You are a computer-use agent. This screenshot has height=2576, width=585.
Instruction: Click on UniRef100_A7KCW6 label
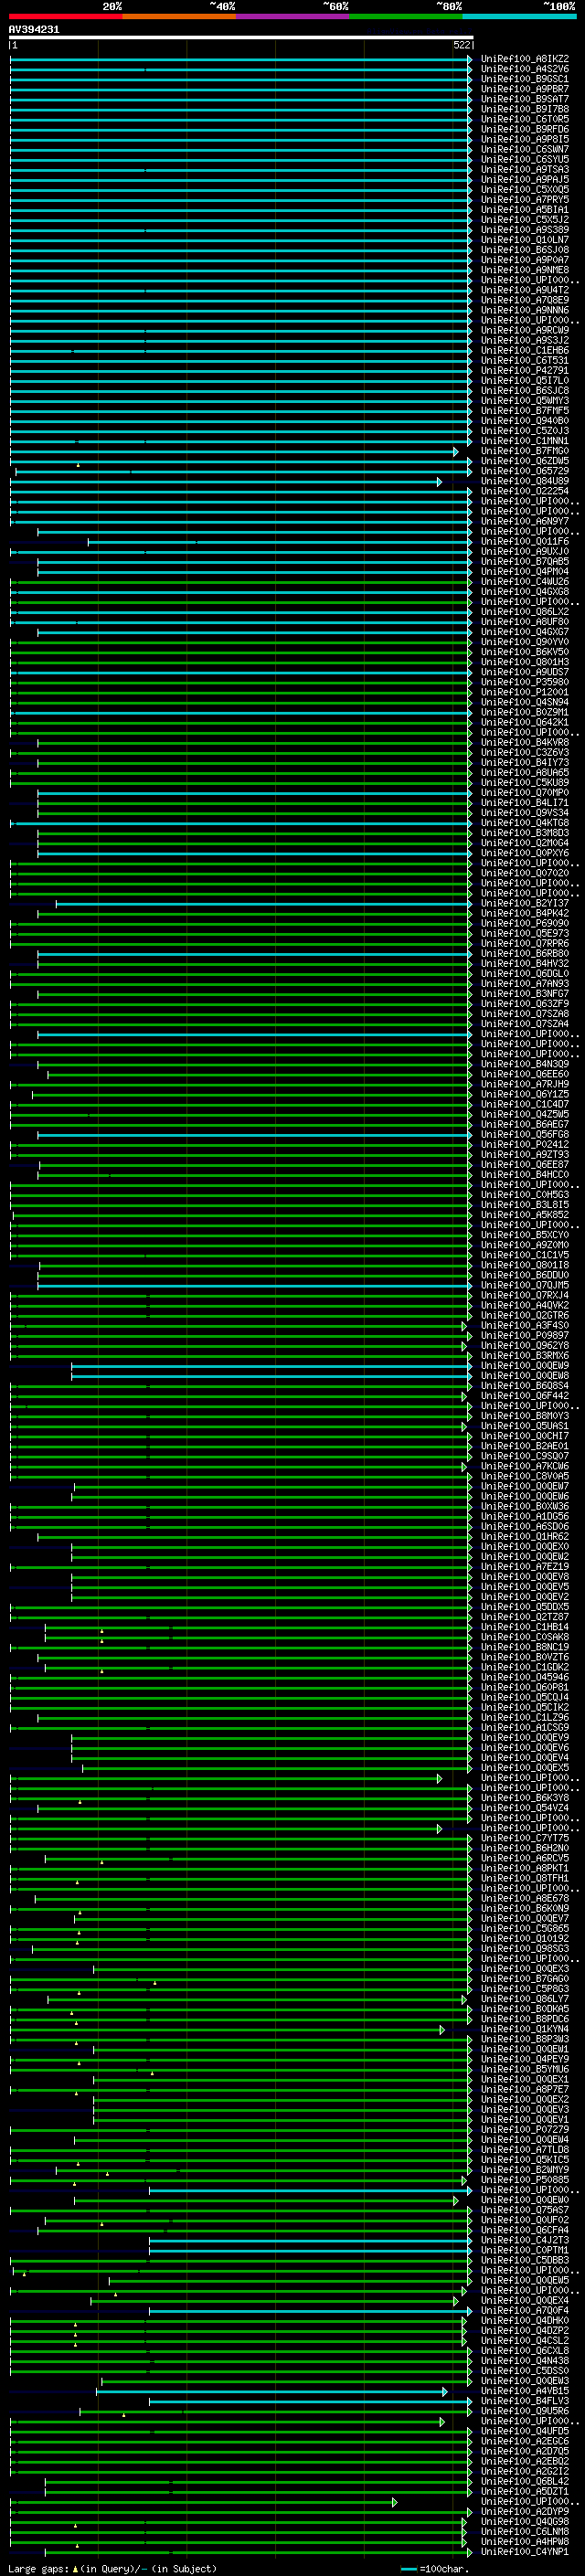(x=524, y=1467)
